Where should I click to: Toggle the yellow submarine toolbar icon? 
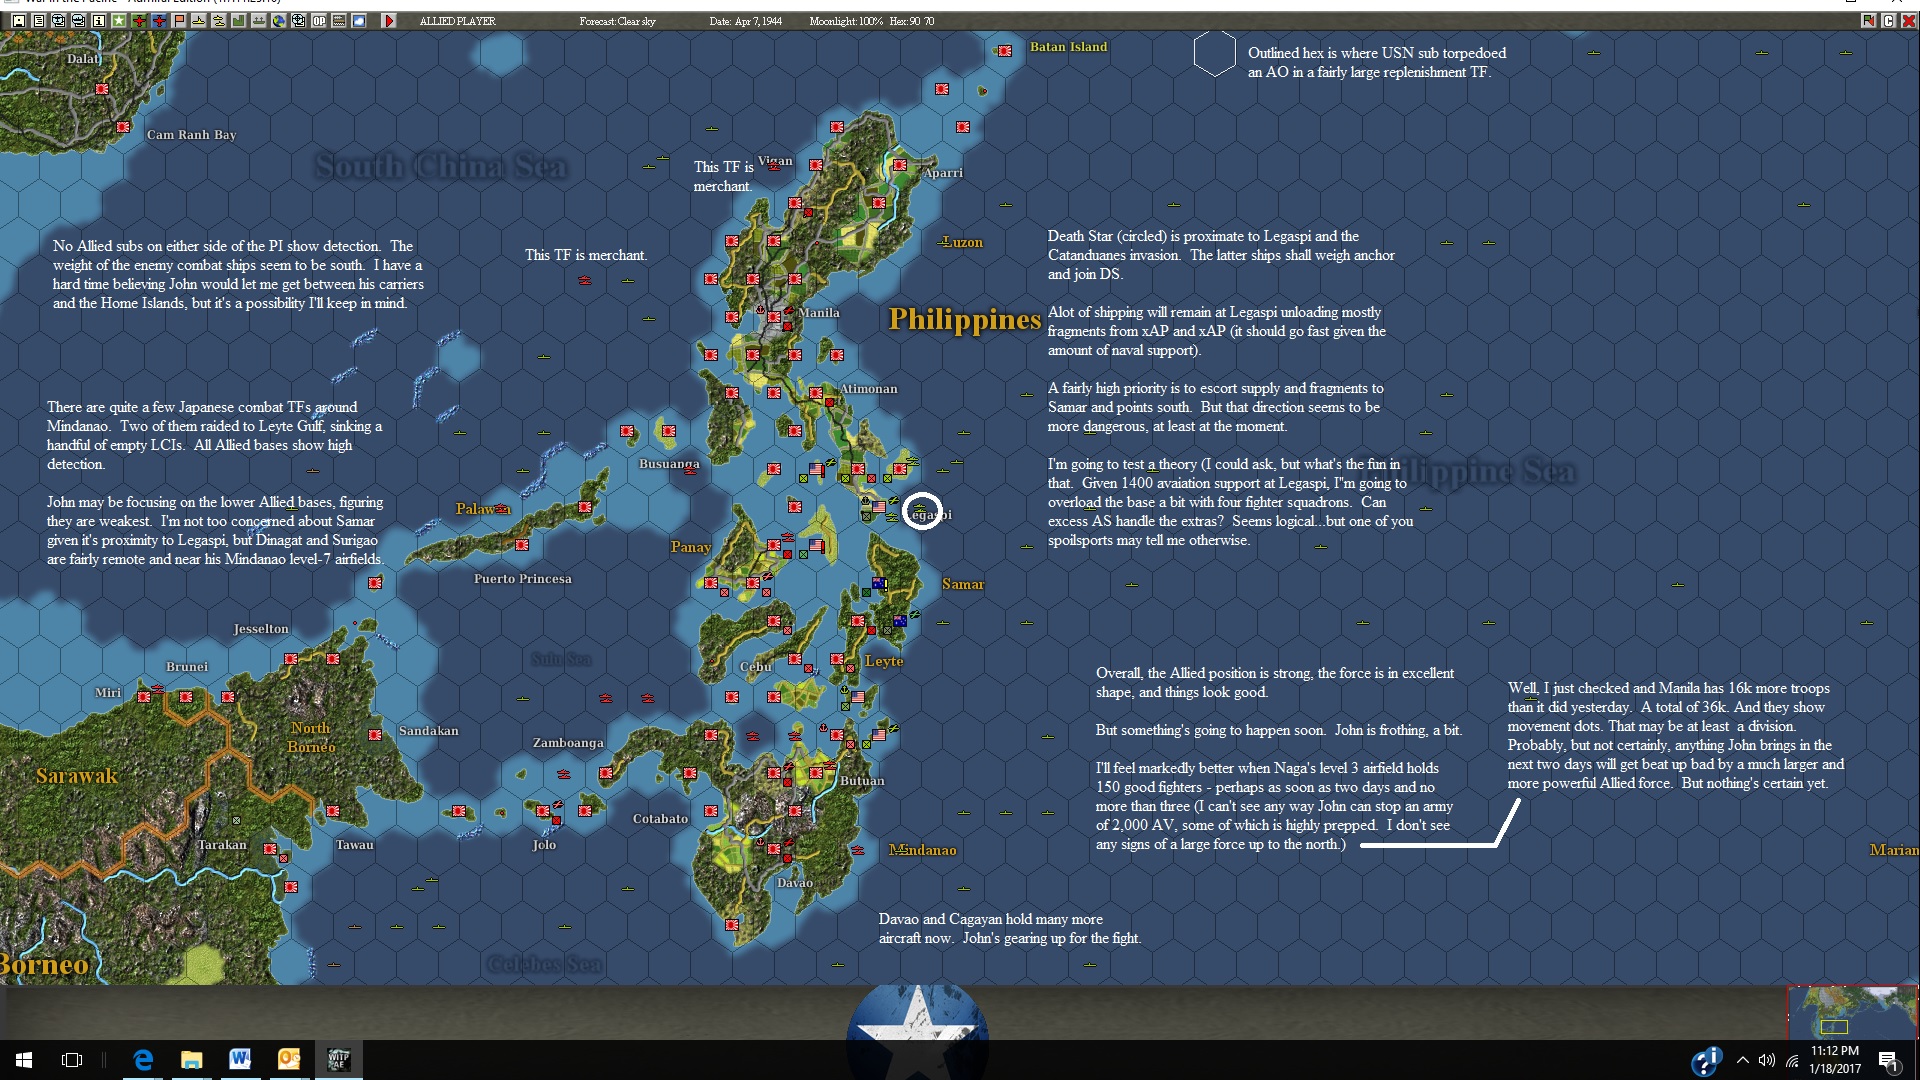click(199, 21)
